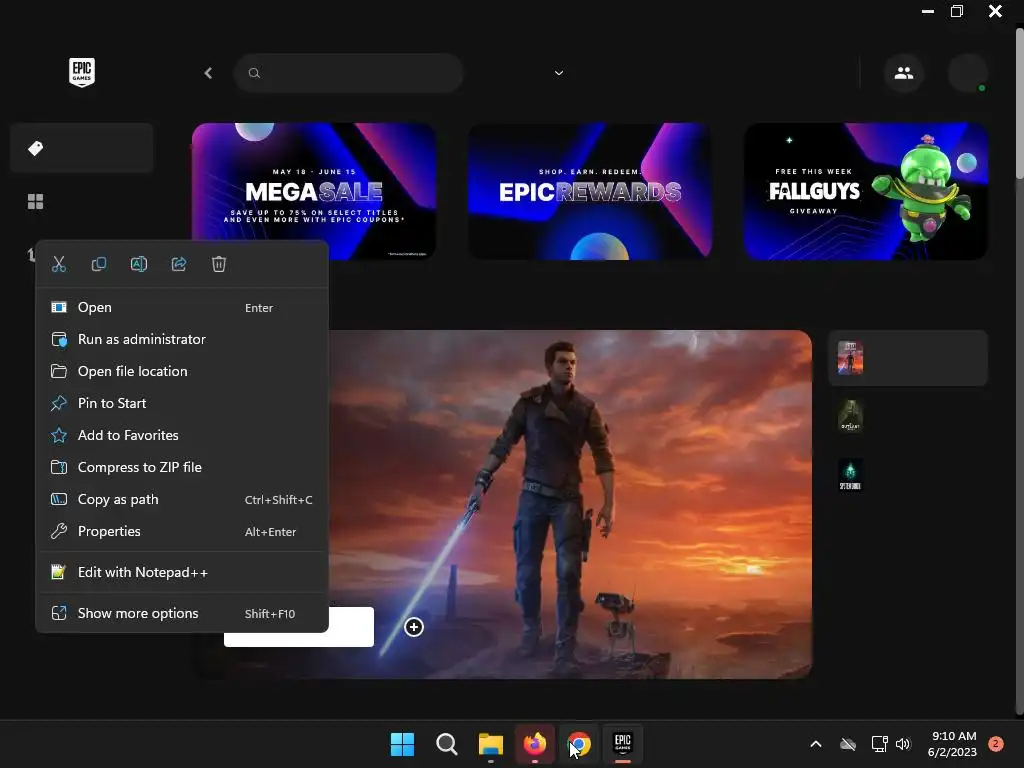Open OneDrive tray icon
The image size is (1024, 768).
[x=848, y=744]
